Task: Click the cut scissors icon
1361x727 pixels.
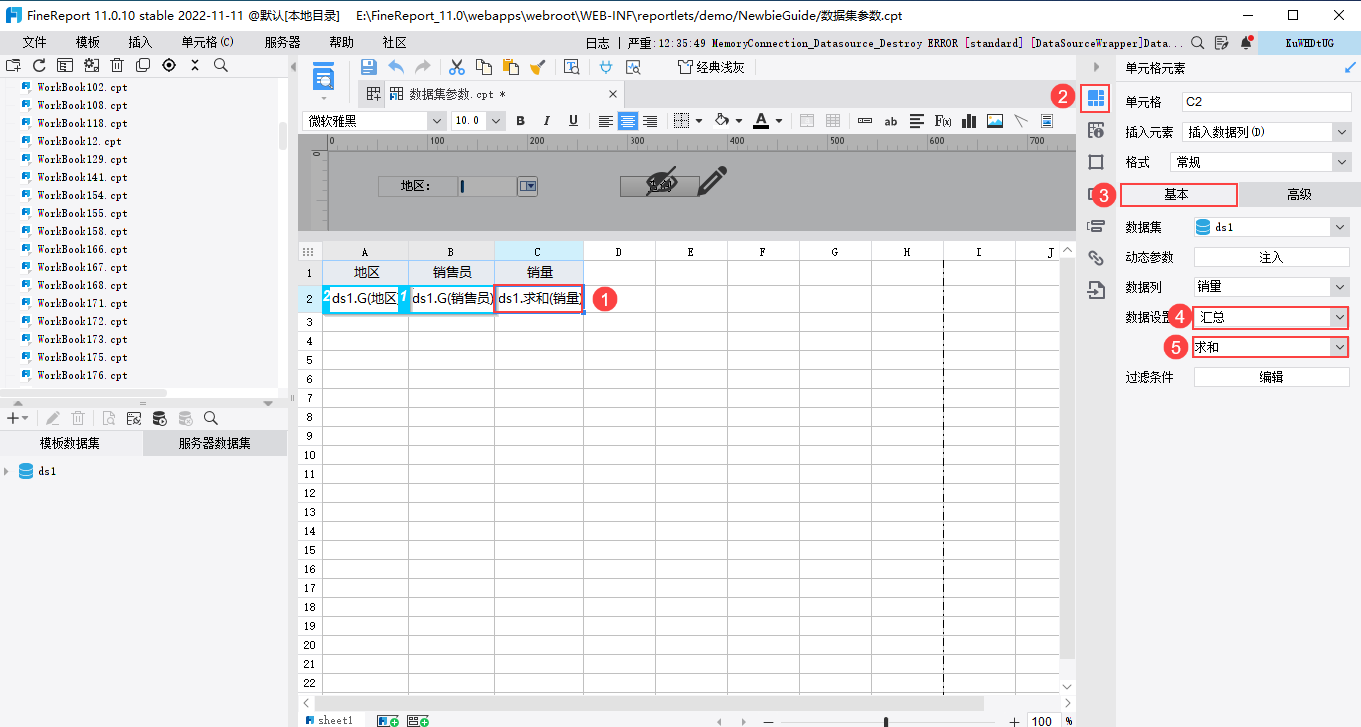Action: (457, 67)
